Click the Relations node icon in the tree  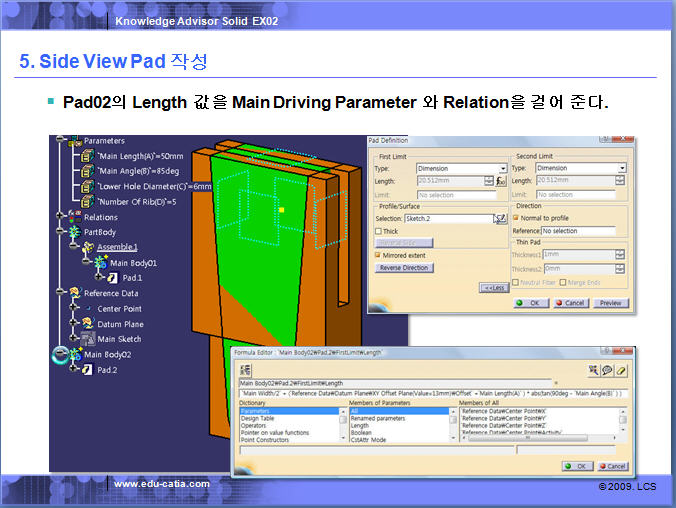point(74,216)
